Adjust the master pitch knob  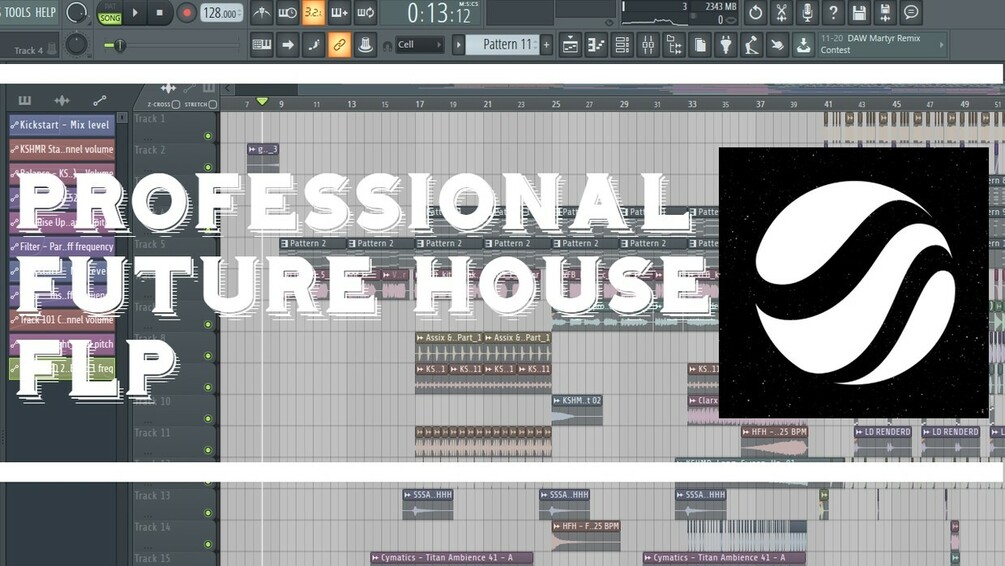[76, 44]
